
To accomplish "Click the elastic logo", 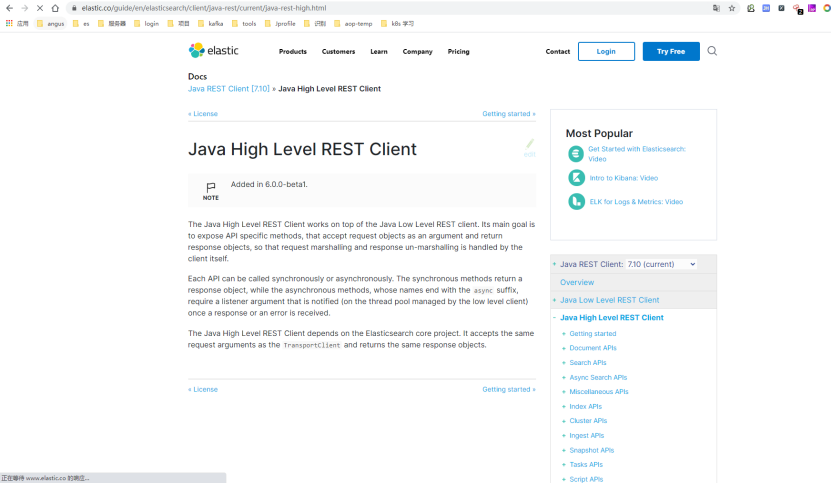I will click(214, 50).
